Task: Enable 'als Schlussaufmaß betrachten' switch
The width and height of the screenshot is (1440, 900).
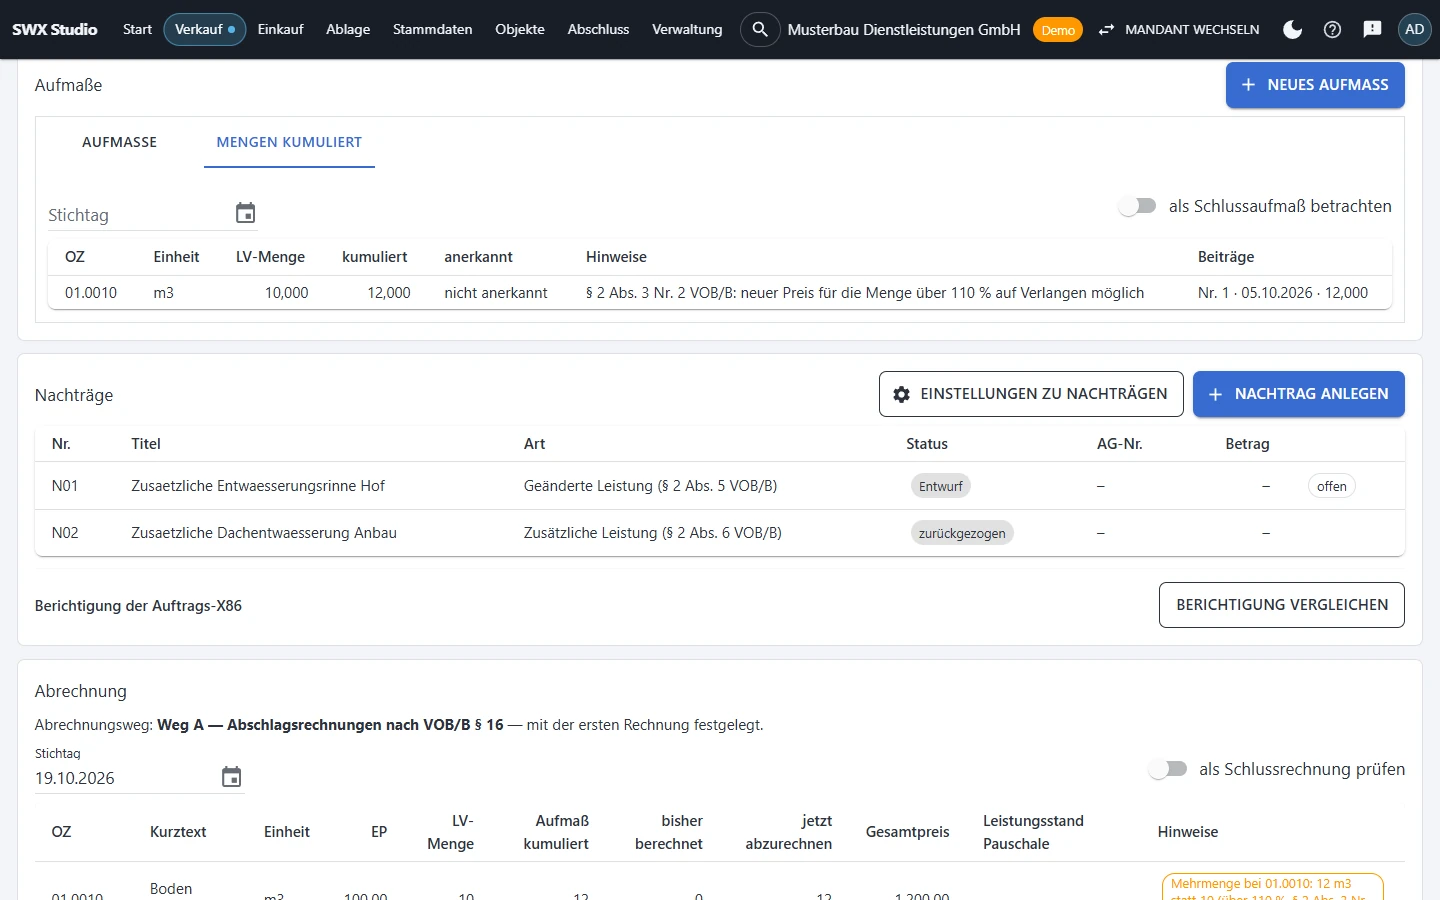Action: coord(1138,206)
